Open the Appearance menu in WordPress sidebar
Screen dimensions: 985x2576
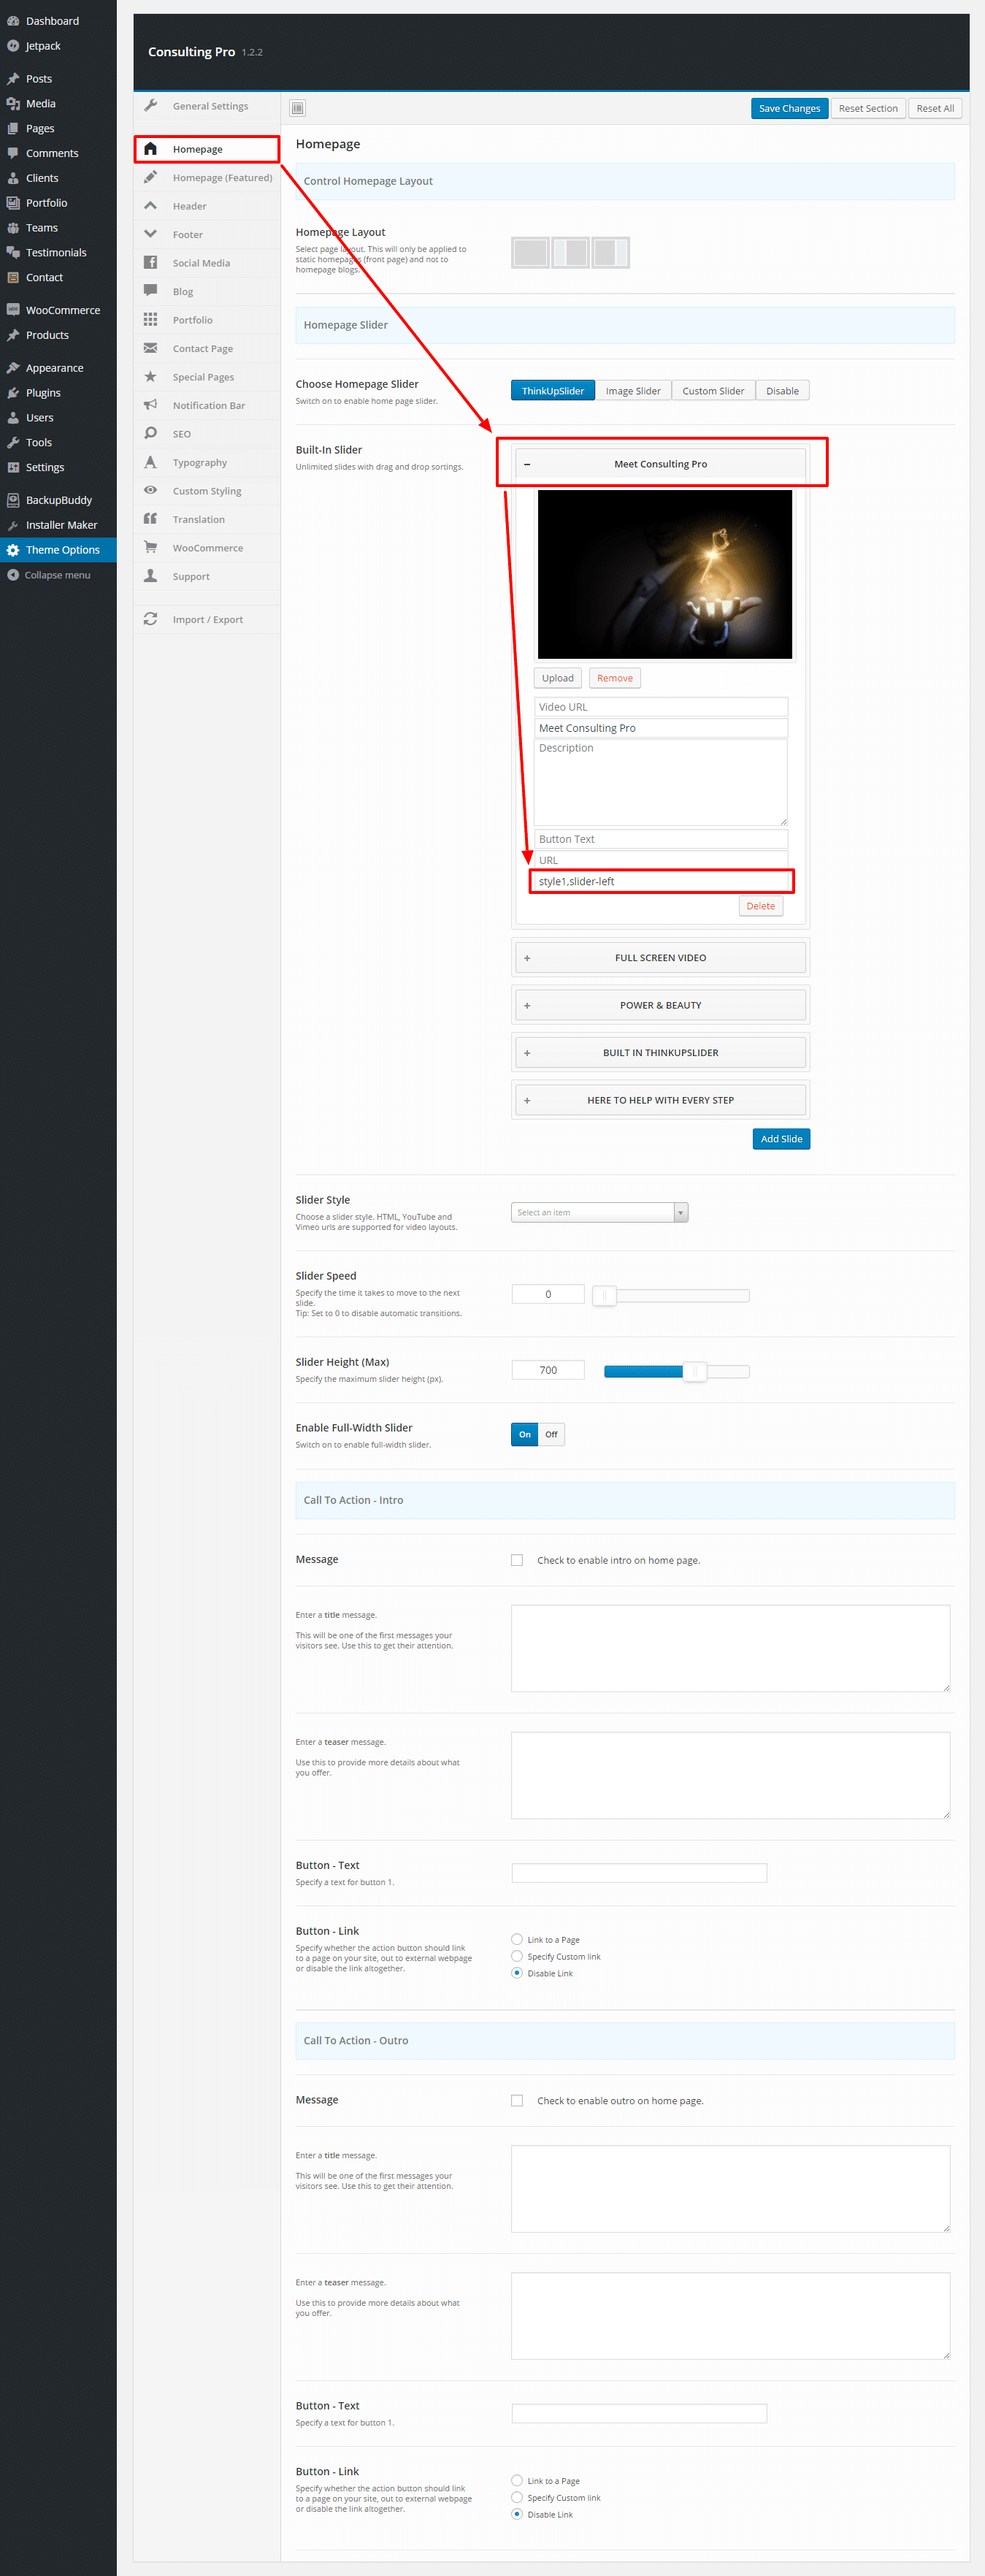(54, 368)
